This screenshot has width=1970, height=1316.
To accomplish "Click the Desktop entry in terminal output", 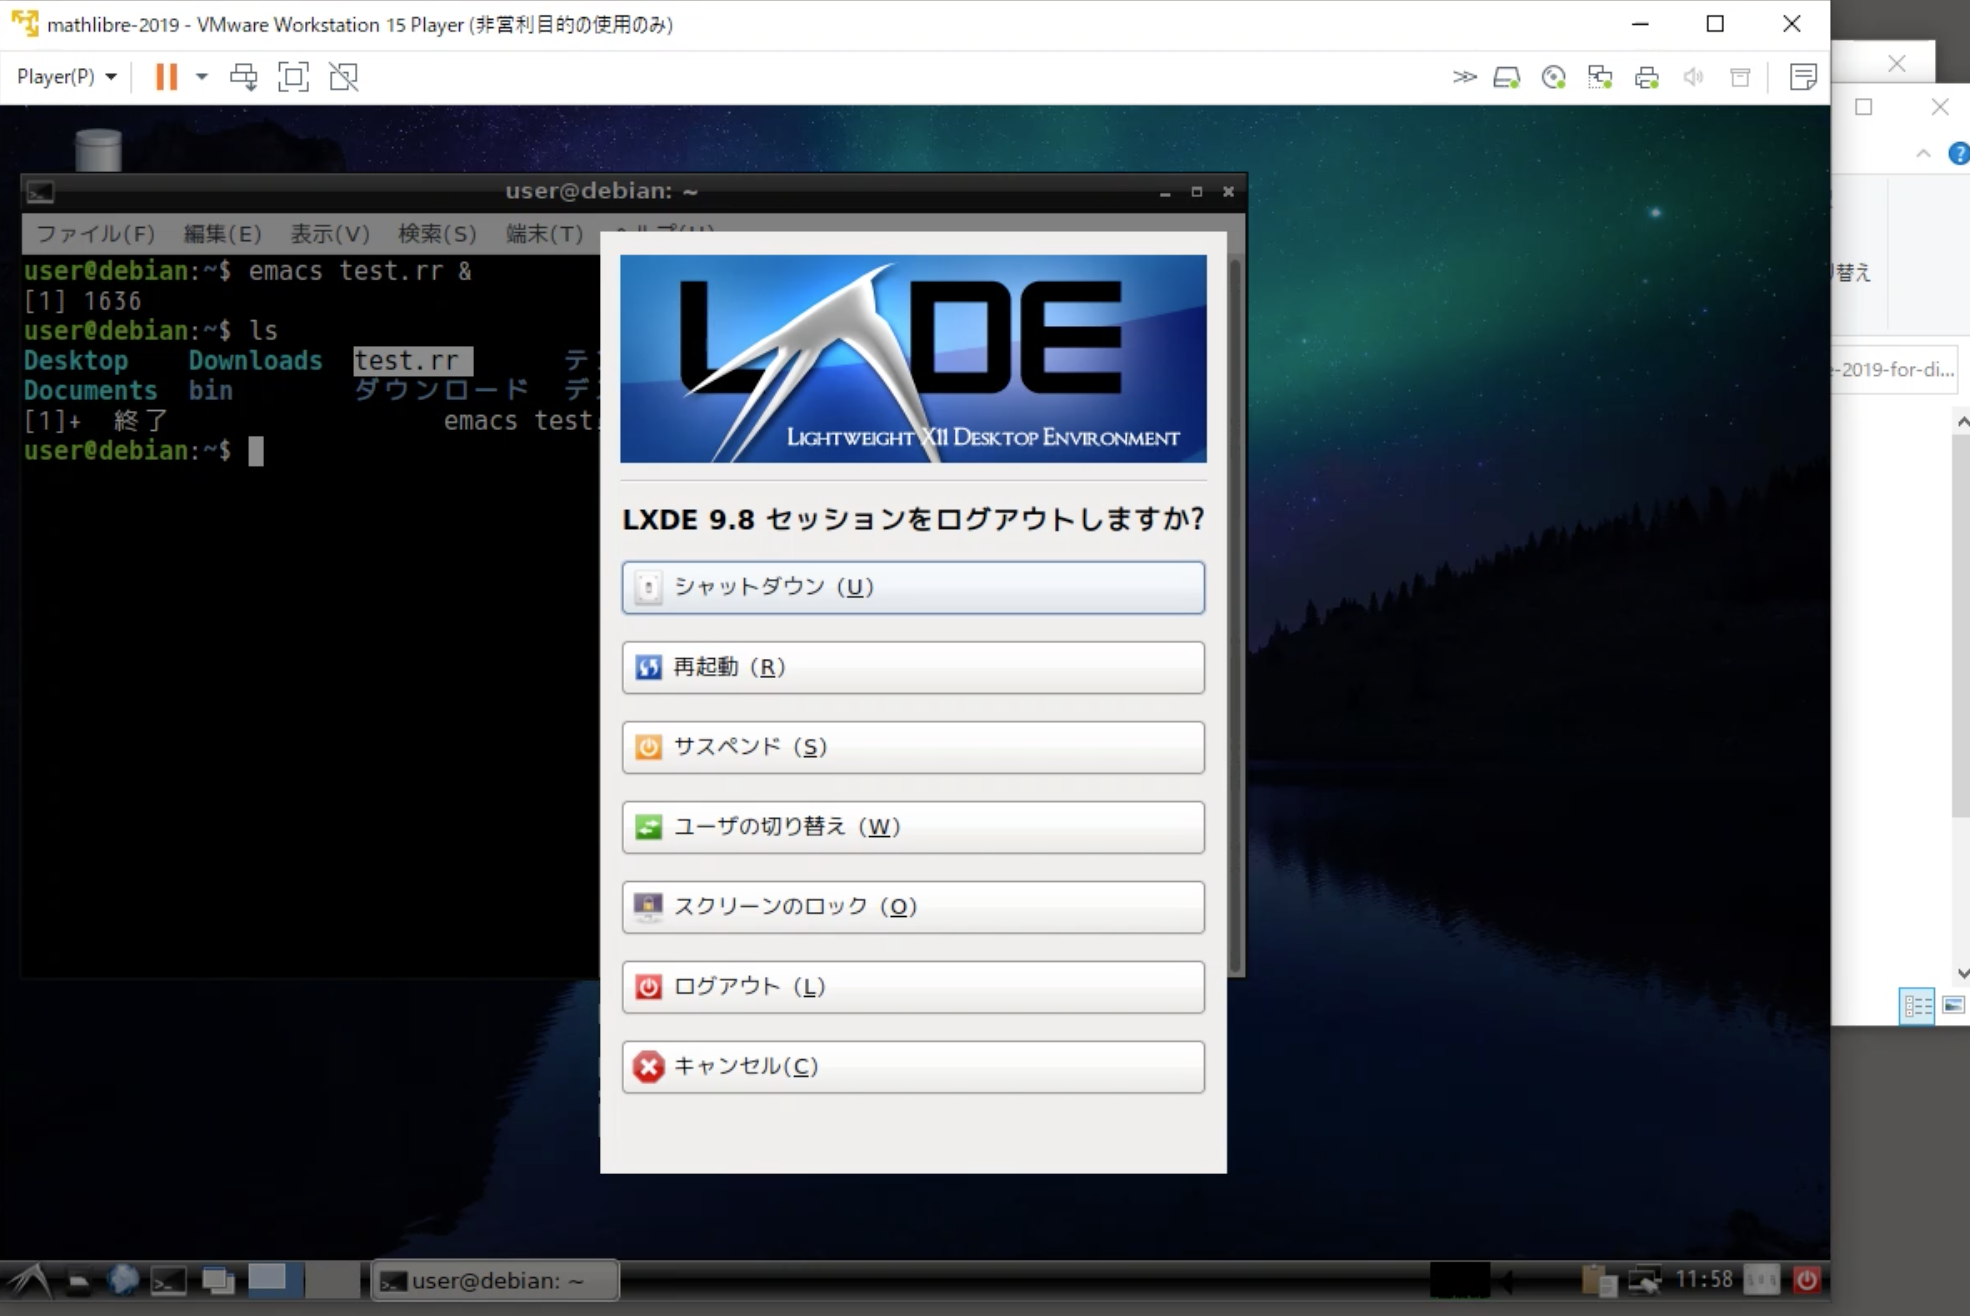I will 76,360.
